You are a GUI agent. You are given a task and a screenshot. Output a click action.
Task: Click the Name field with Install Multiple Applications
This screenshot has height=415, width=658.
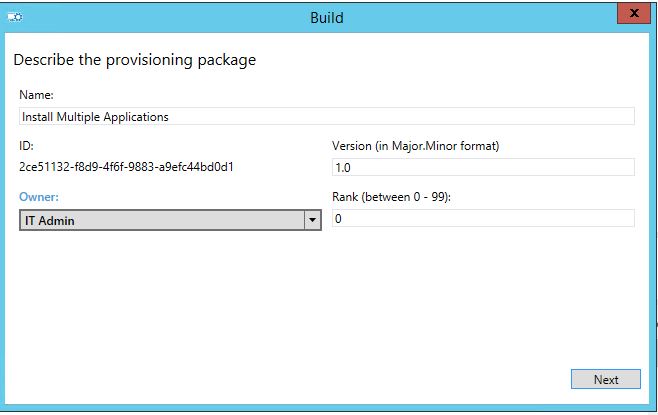[x=326, y=116]
